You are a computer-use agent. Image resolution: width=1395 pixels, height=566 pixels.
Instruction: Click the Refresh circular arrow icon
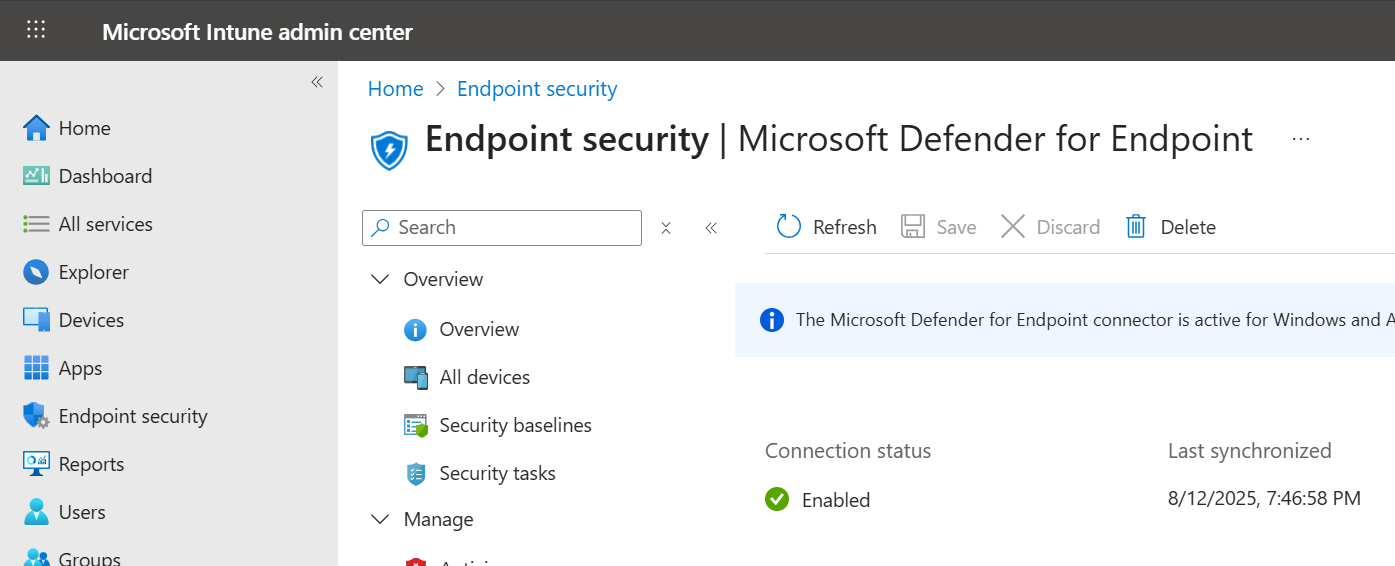tap(789, 227)
